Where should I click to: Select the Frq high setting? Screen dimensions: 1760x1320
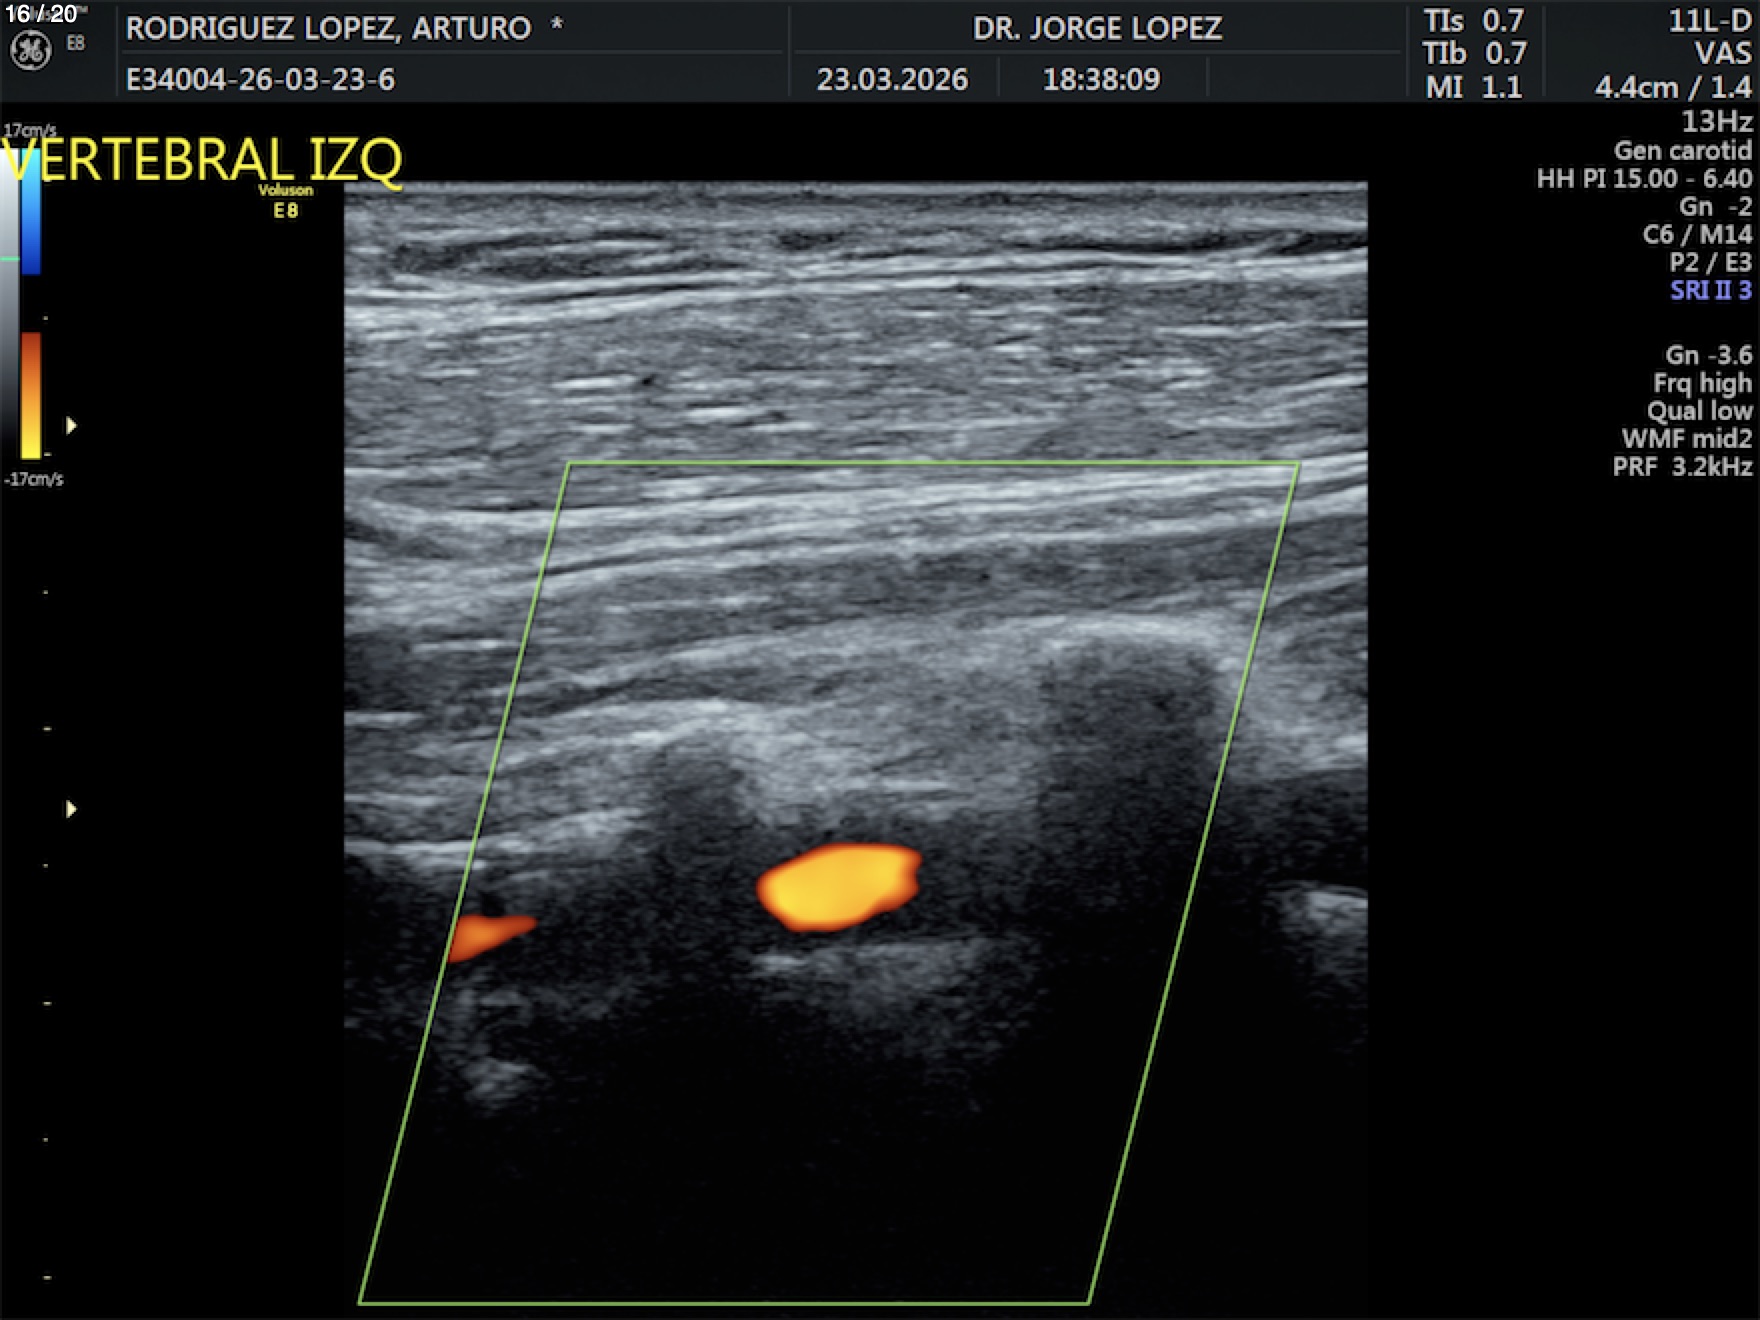(x=1702, y=383)
